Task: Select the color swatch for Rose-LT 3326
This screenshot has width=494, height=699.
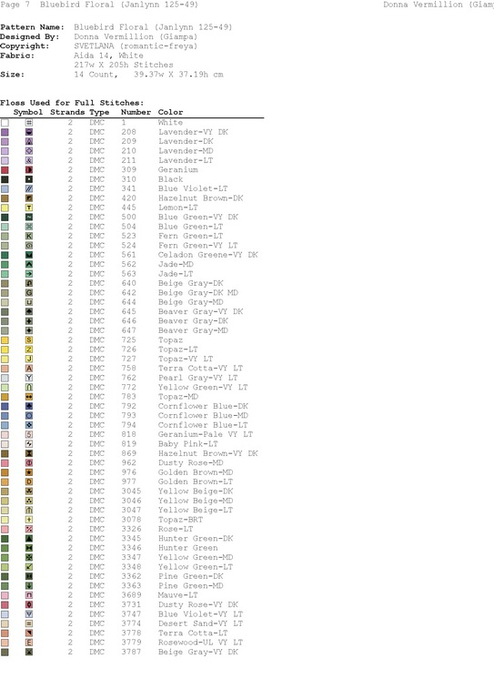Action: (x=5, y=529)
